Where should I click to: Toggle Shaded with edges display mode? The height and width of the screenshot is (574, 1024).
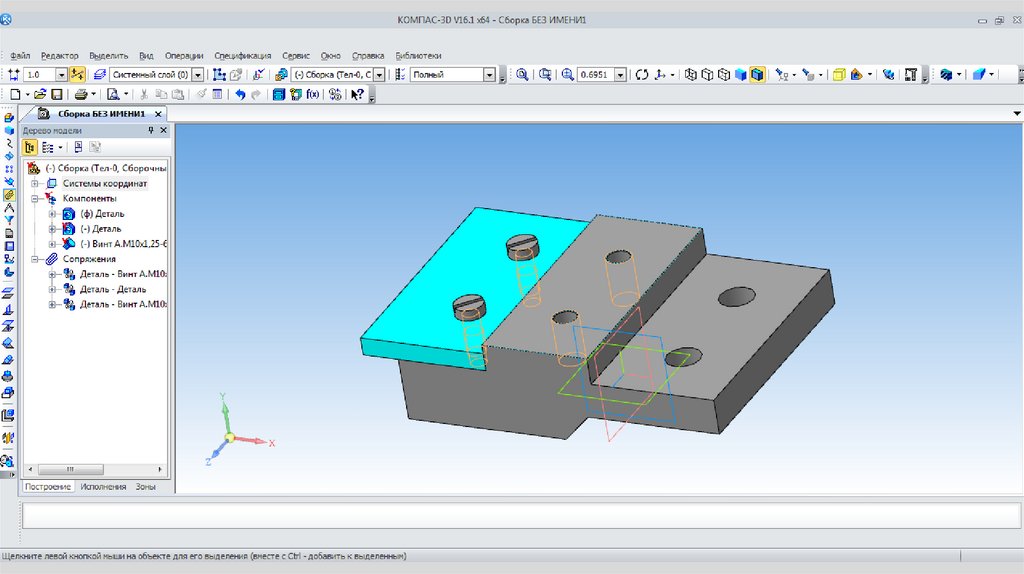758,75
